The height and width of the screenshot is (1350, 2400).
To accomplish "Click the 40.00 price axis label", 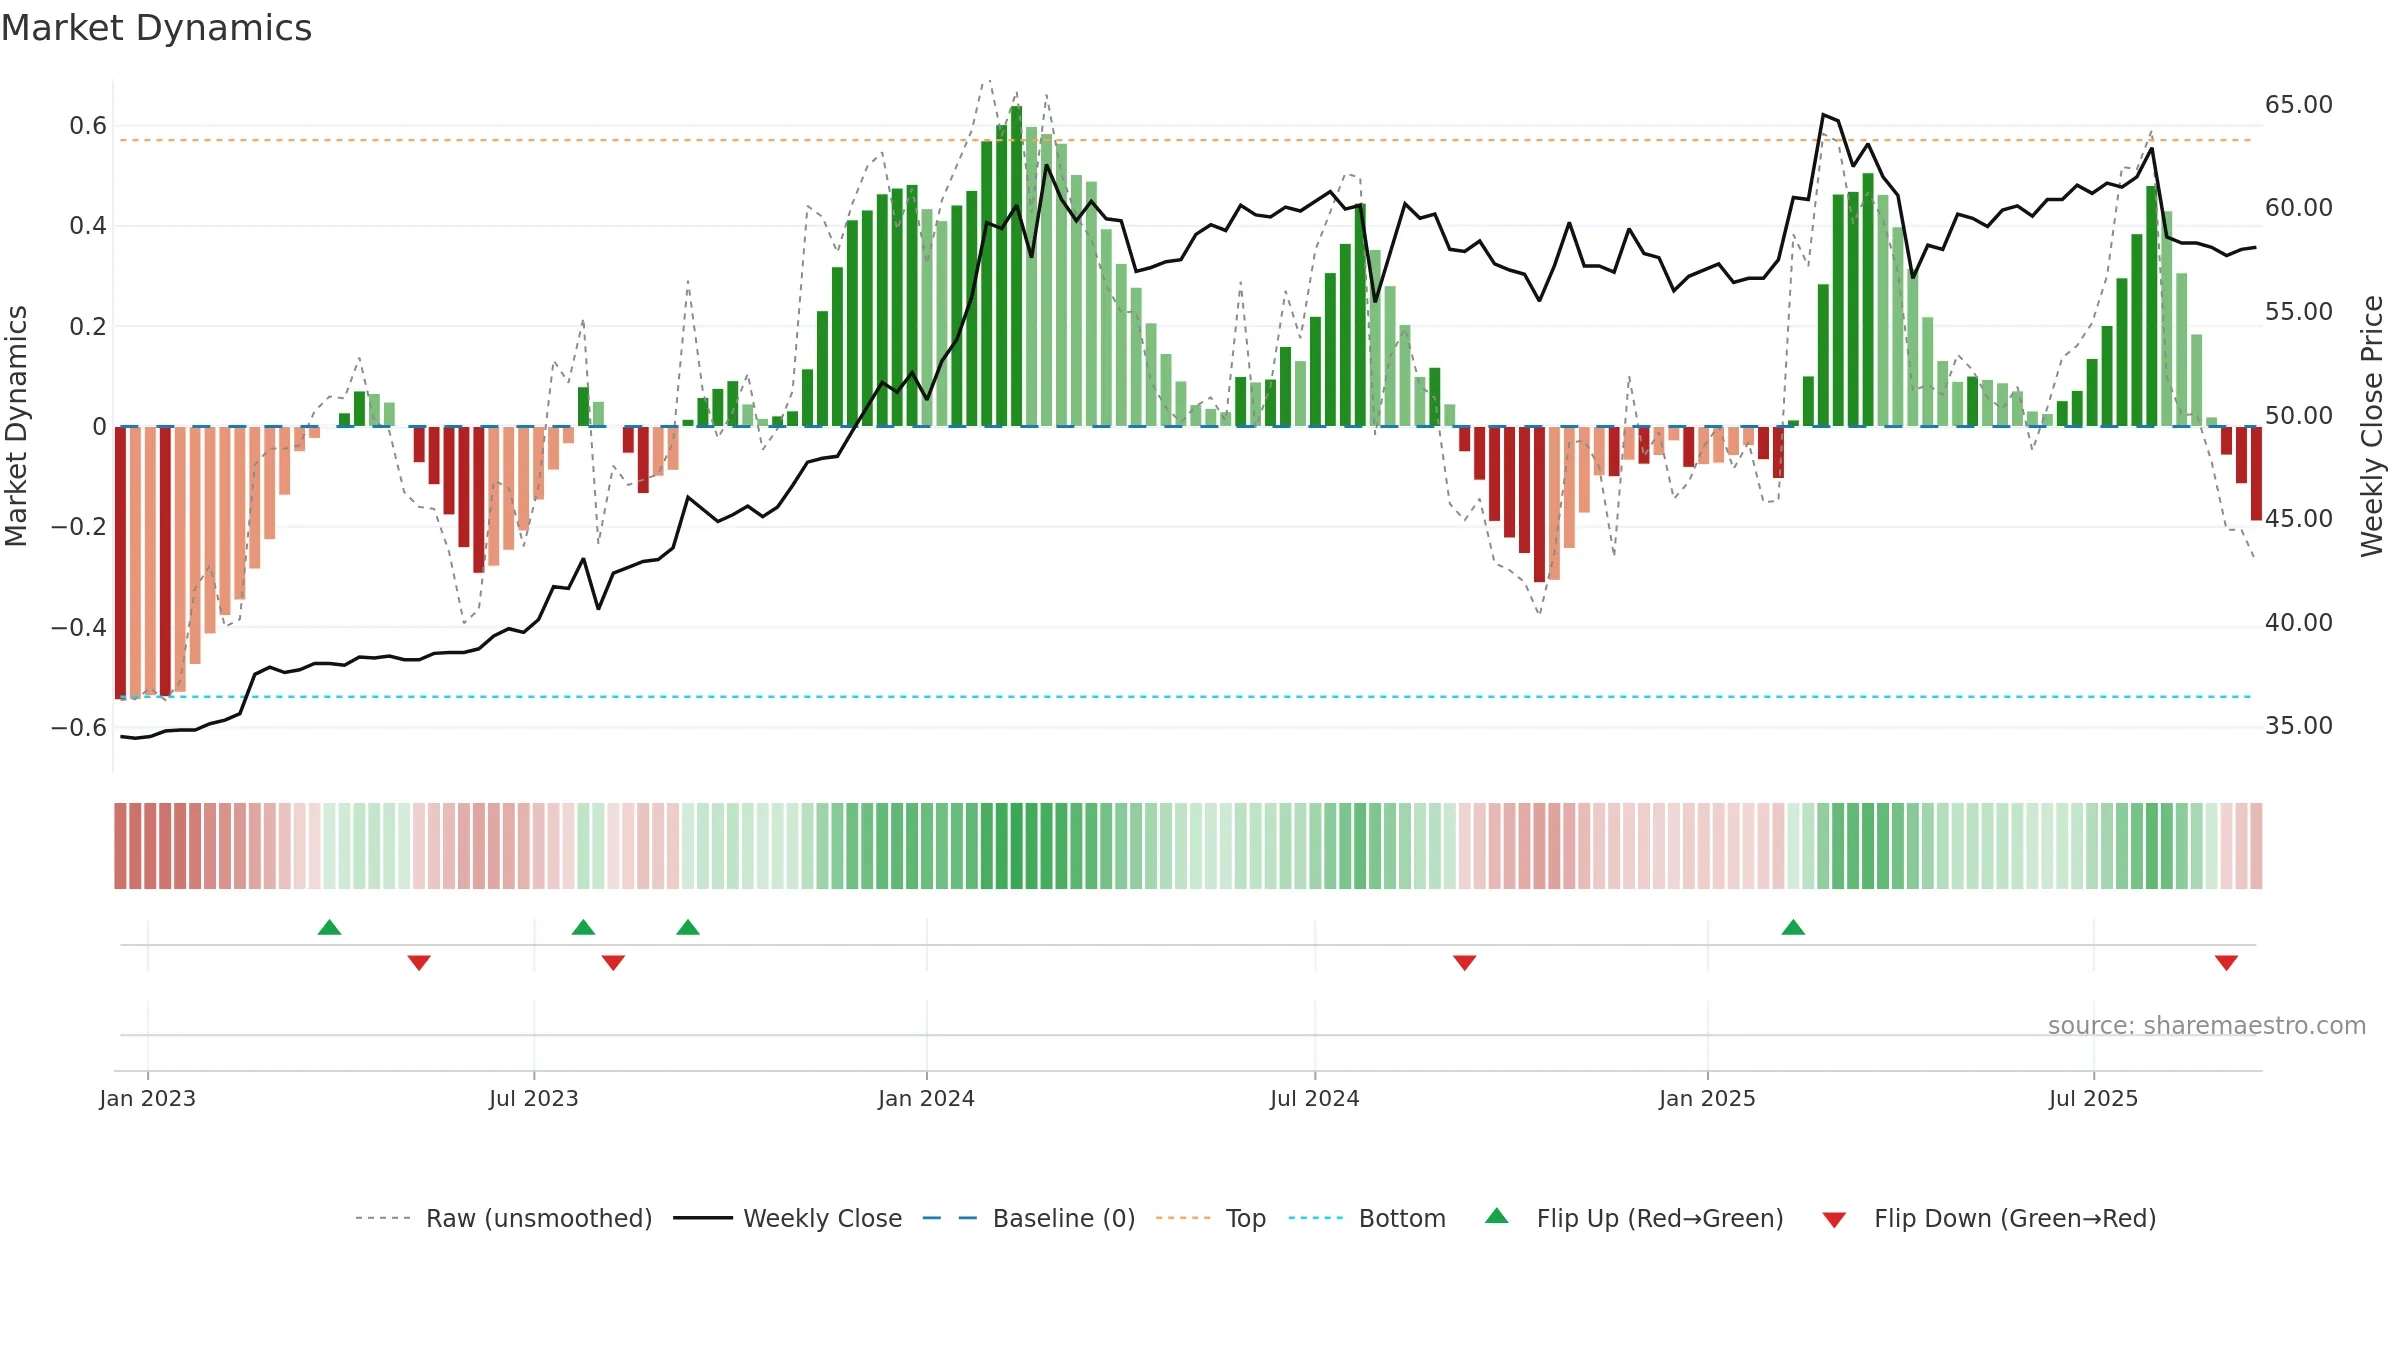I will [x=2298, y=622].
